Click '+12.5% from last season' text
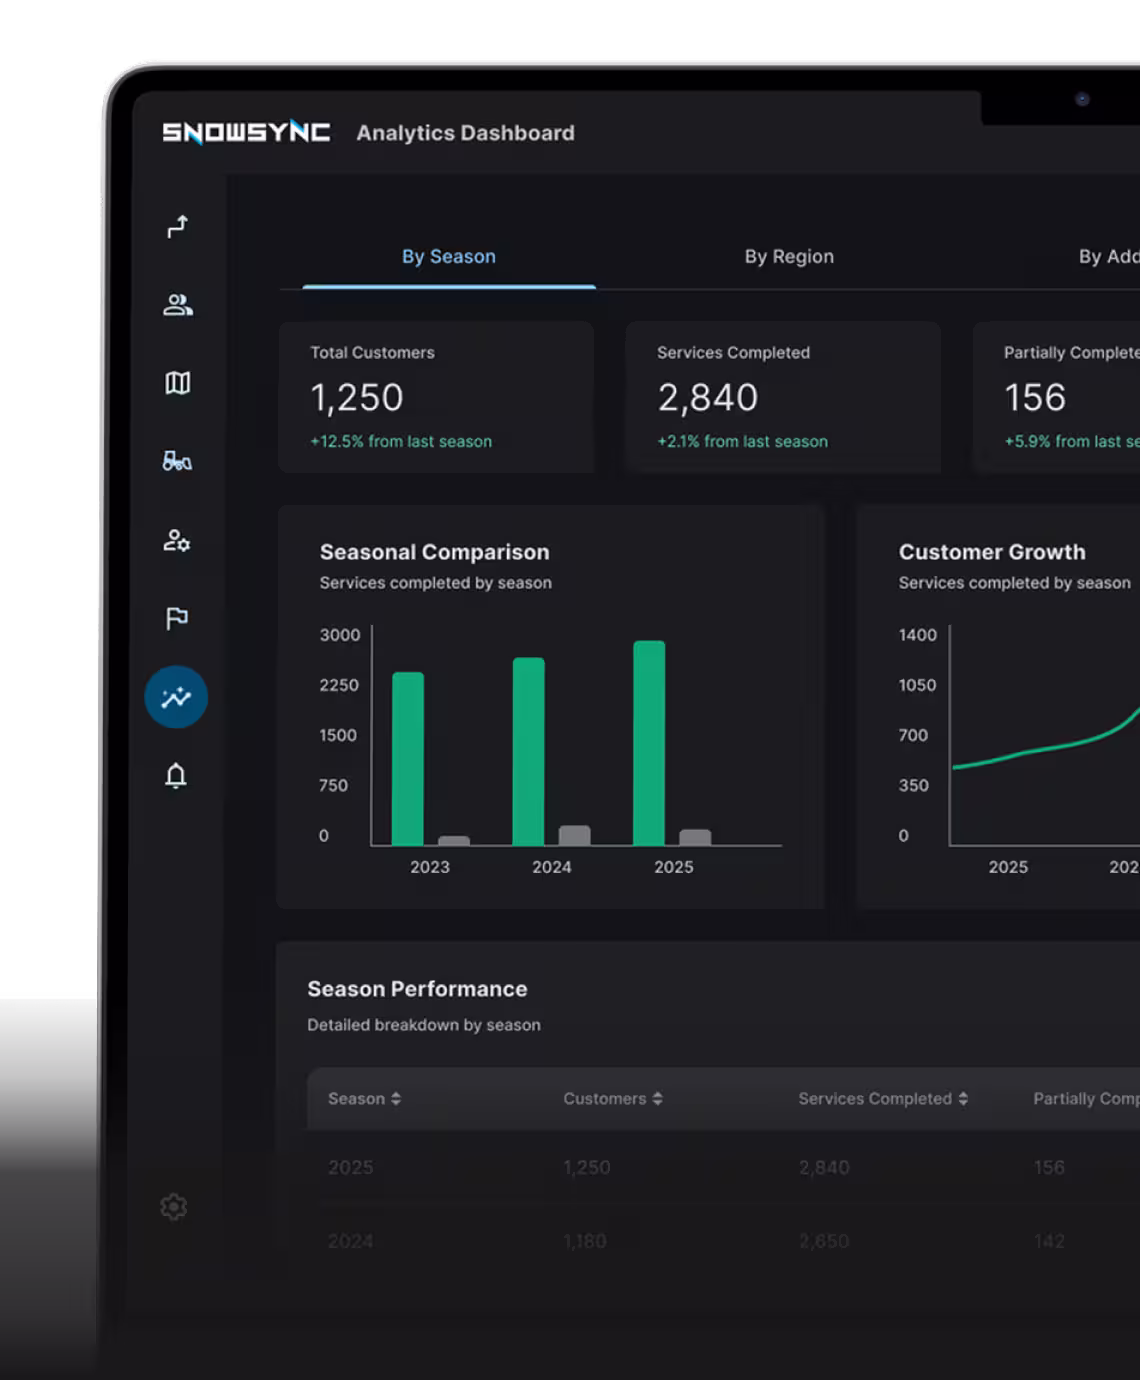 (401, 441)
